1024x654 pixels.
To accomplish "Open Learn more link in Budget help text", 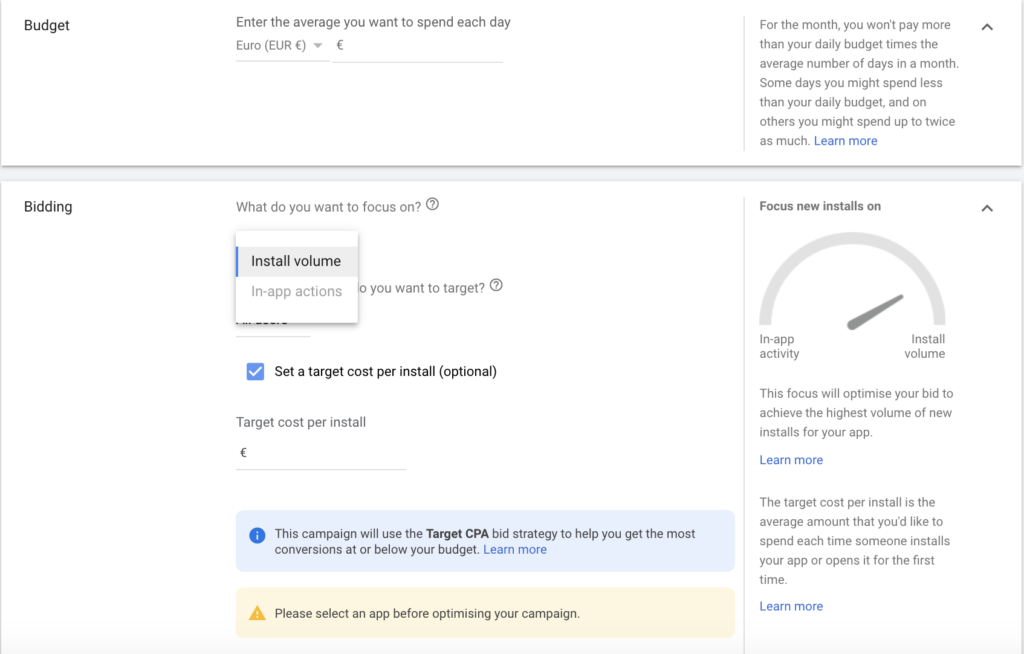I will [845, 141].
